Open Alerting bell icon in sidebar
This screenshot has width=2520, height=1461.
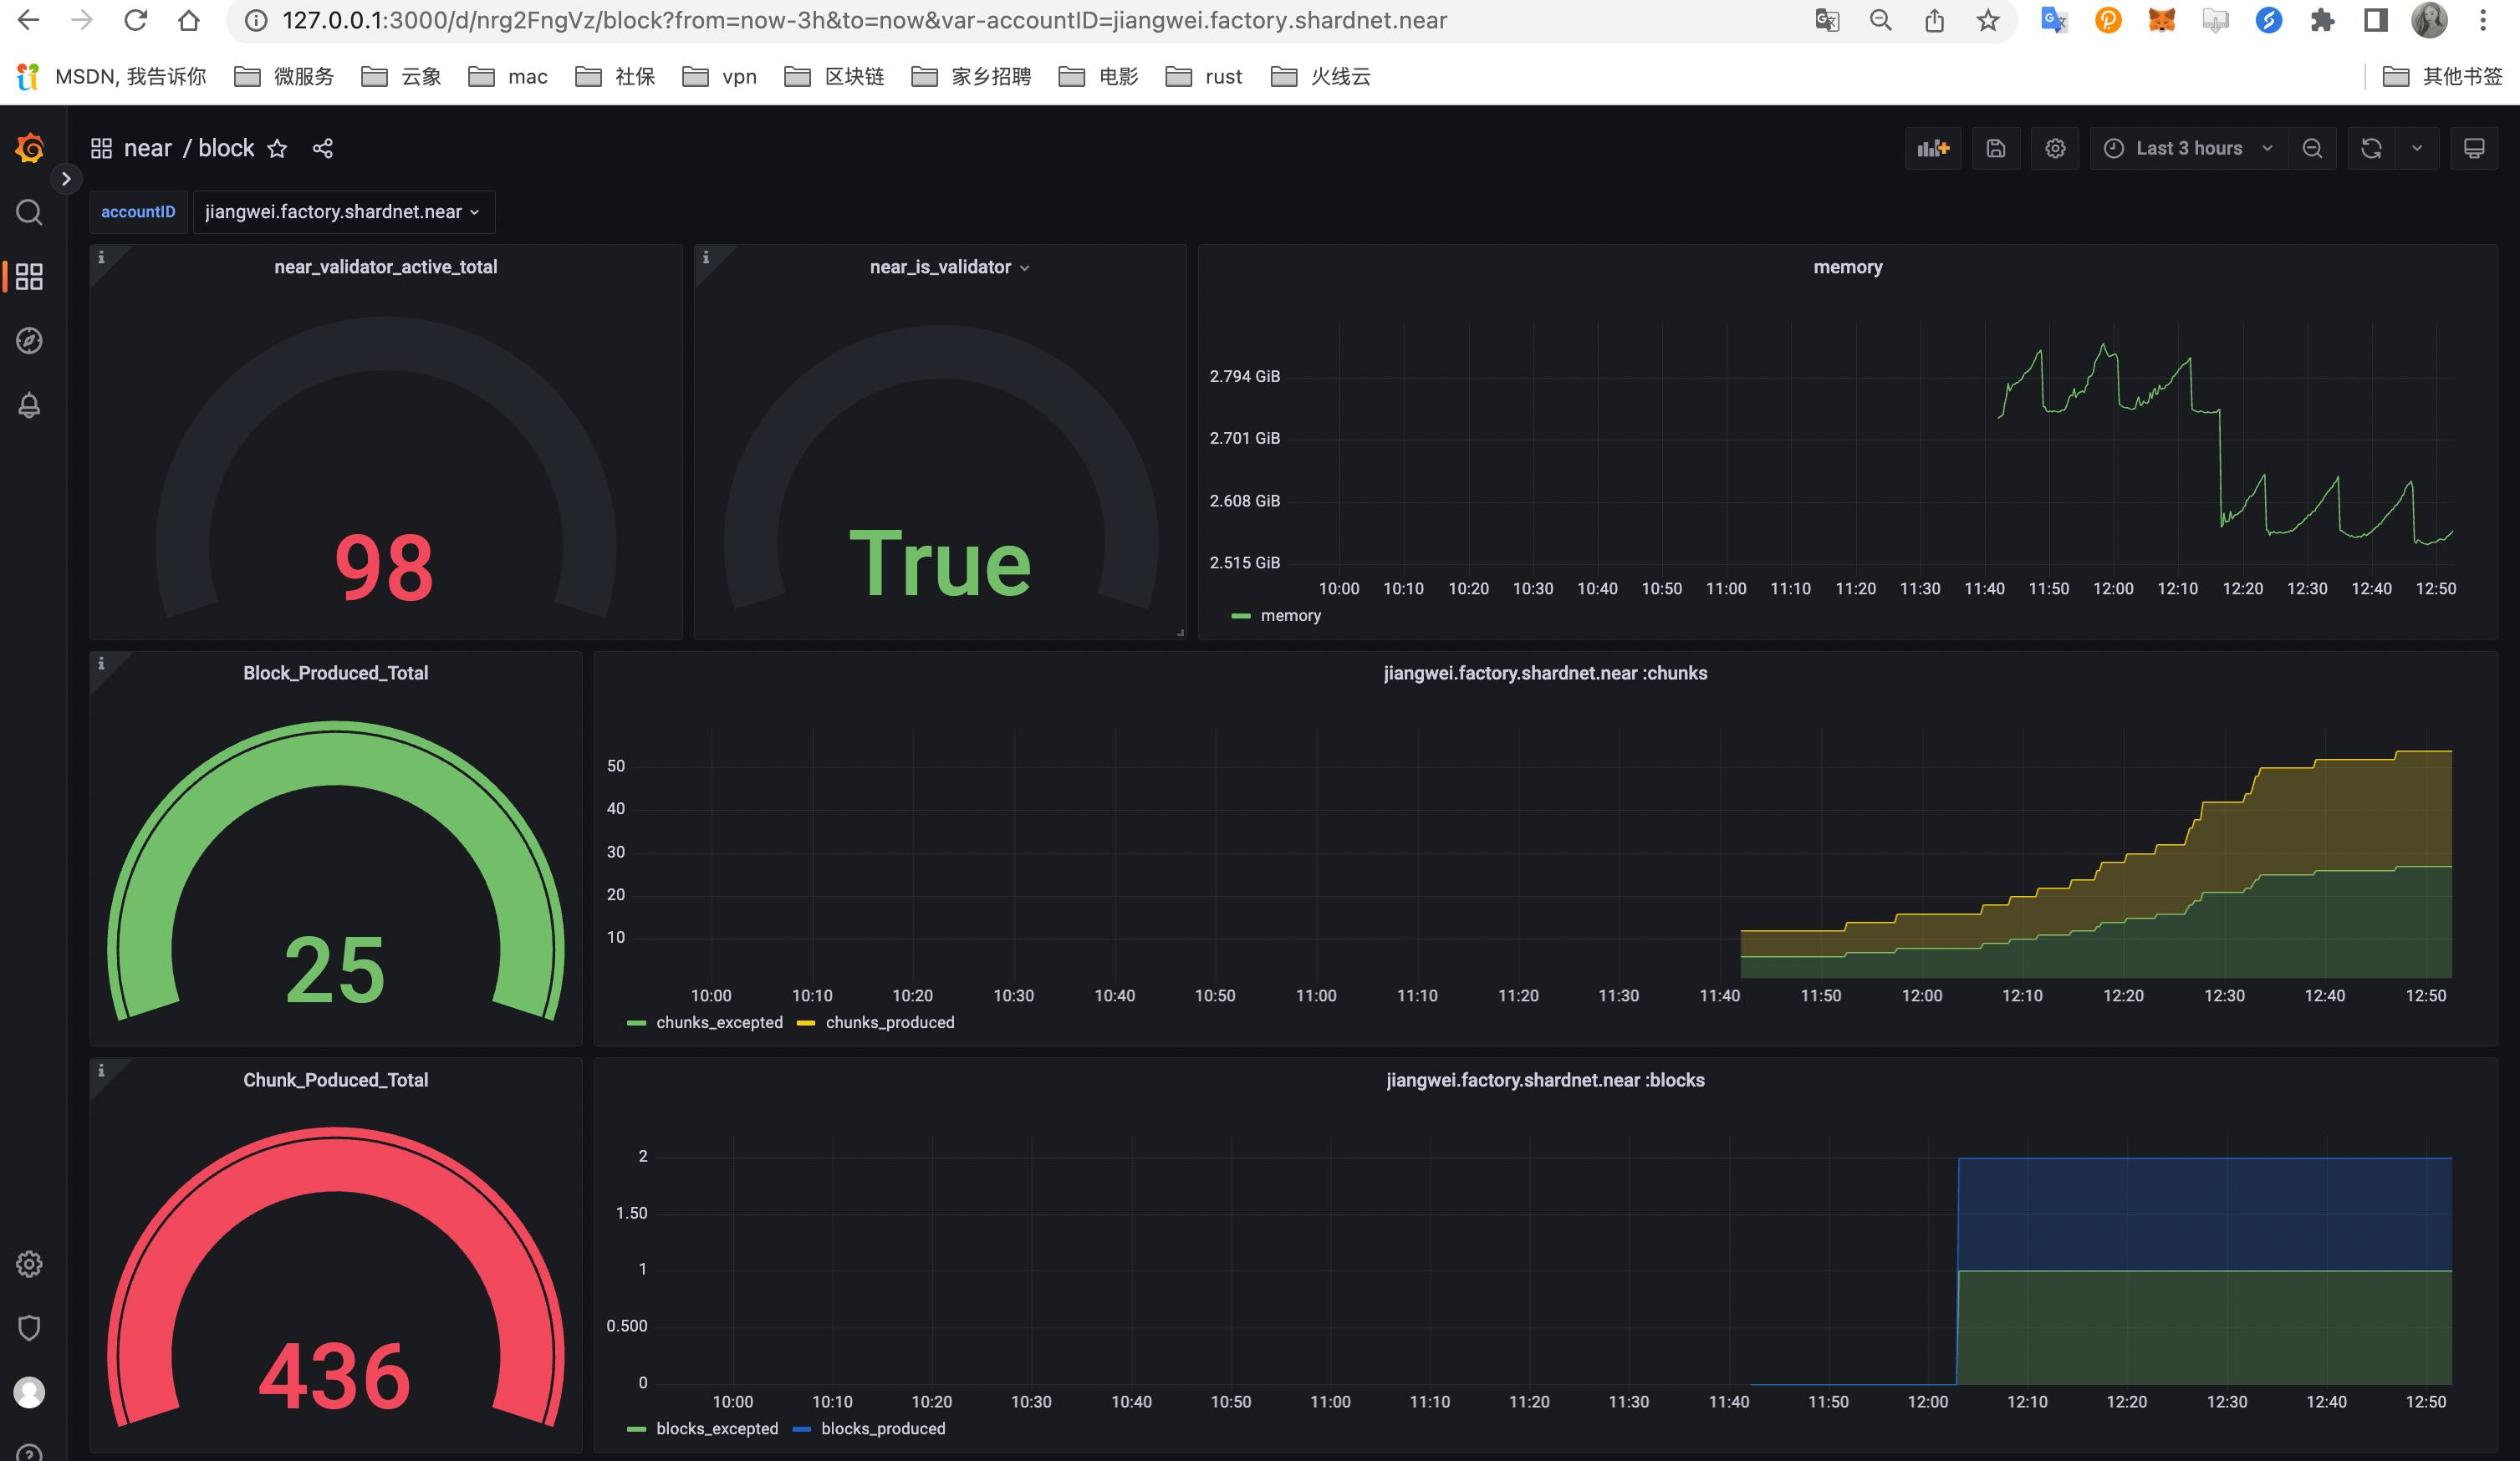point(29,405)
